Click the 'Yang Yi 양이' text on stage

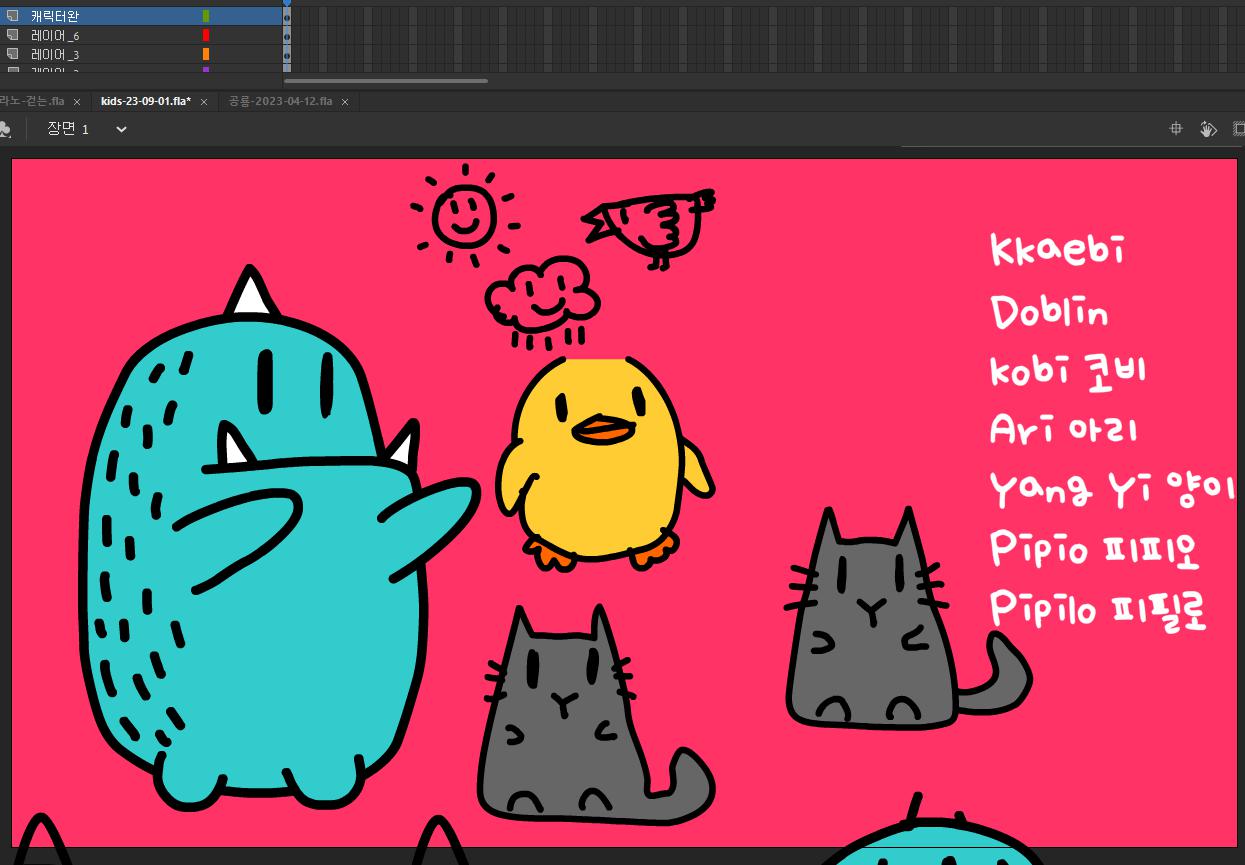point(1113,489)
